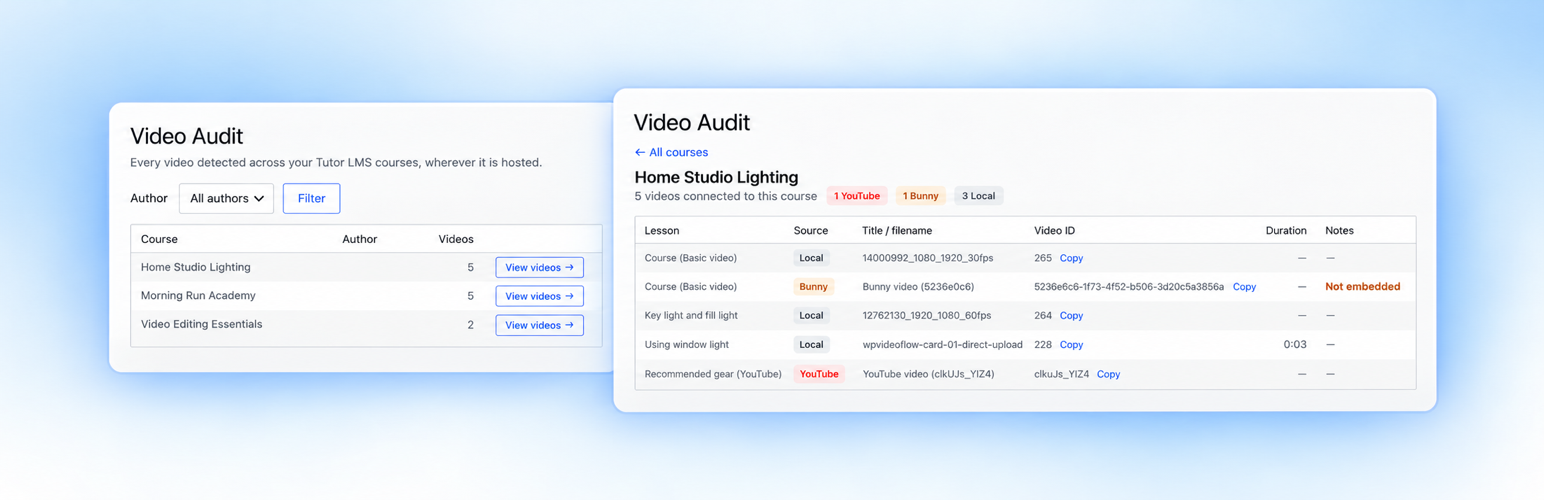Click the YouTube source badge in table
This screenshot has height=500, width=1544.
coord(819,374)
